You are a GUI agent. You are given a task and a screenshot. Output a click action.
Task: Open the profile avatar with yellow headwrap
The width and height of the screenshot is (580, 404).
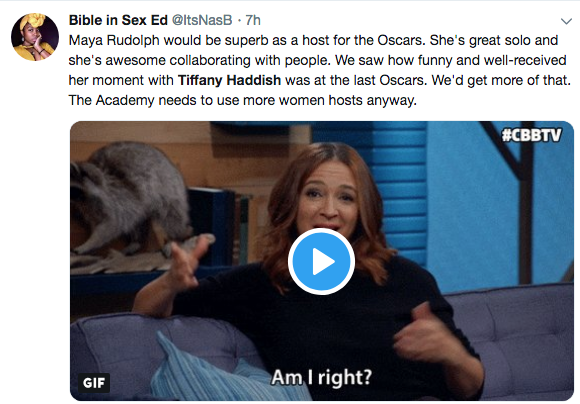35,37
